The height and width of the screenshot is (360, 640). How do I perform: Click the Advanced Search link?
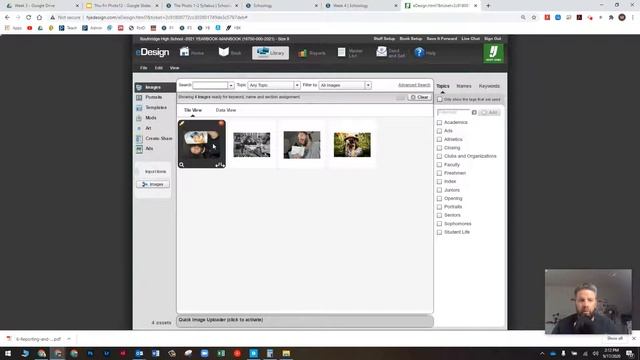click(x=414, y=85)
